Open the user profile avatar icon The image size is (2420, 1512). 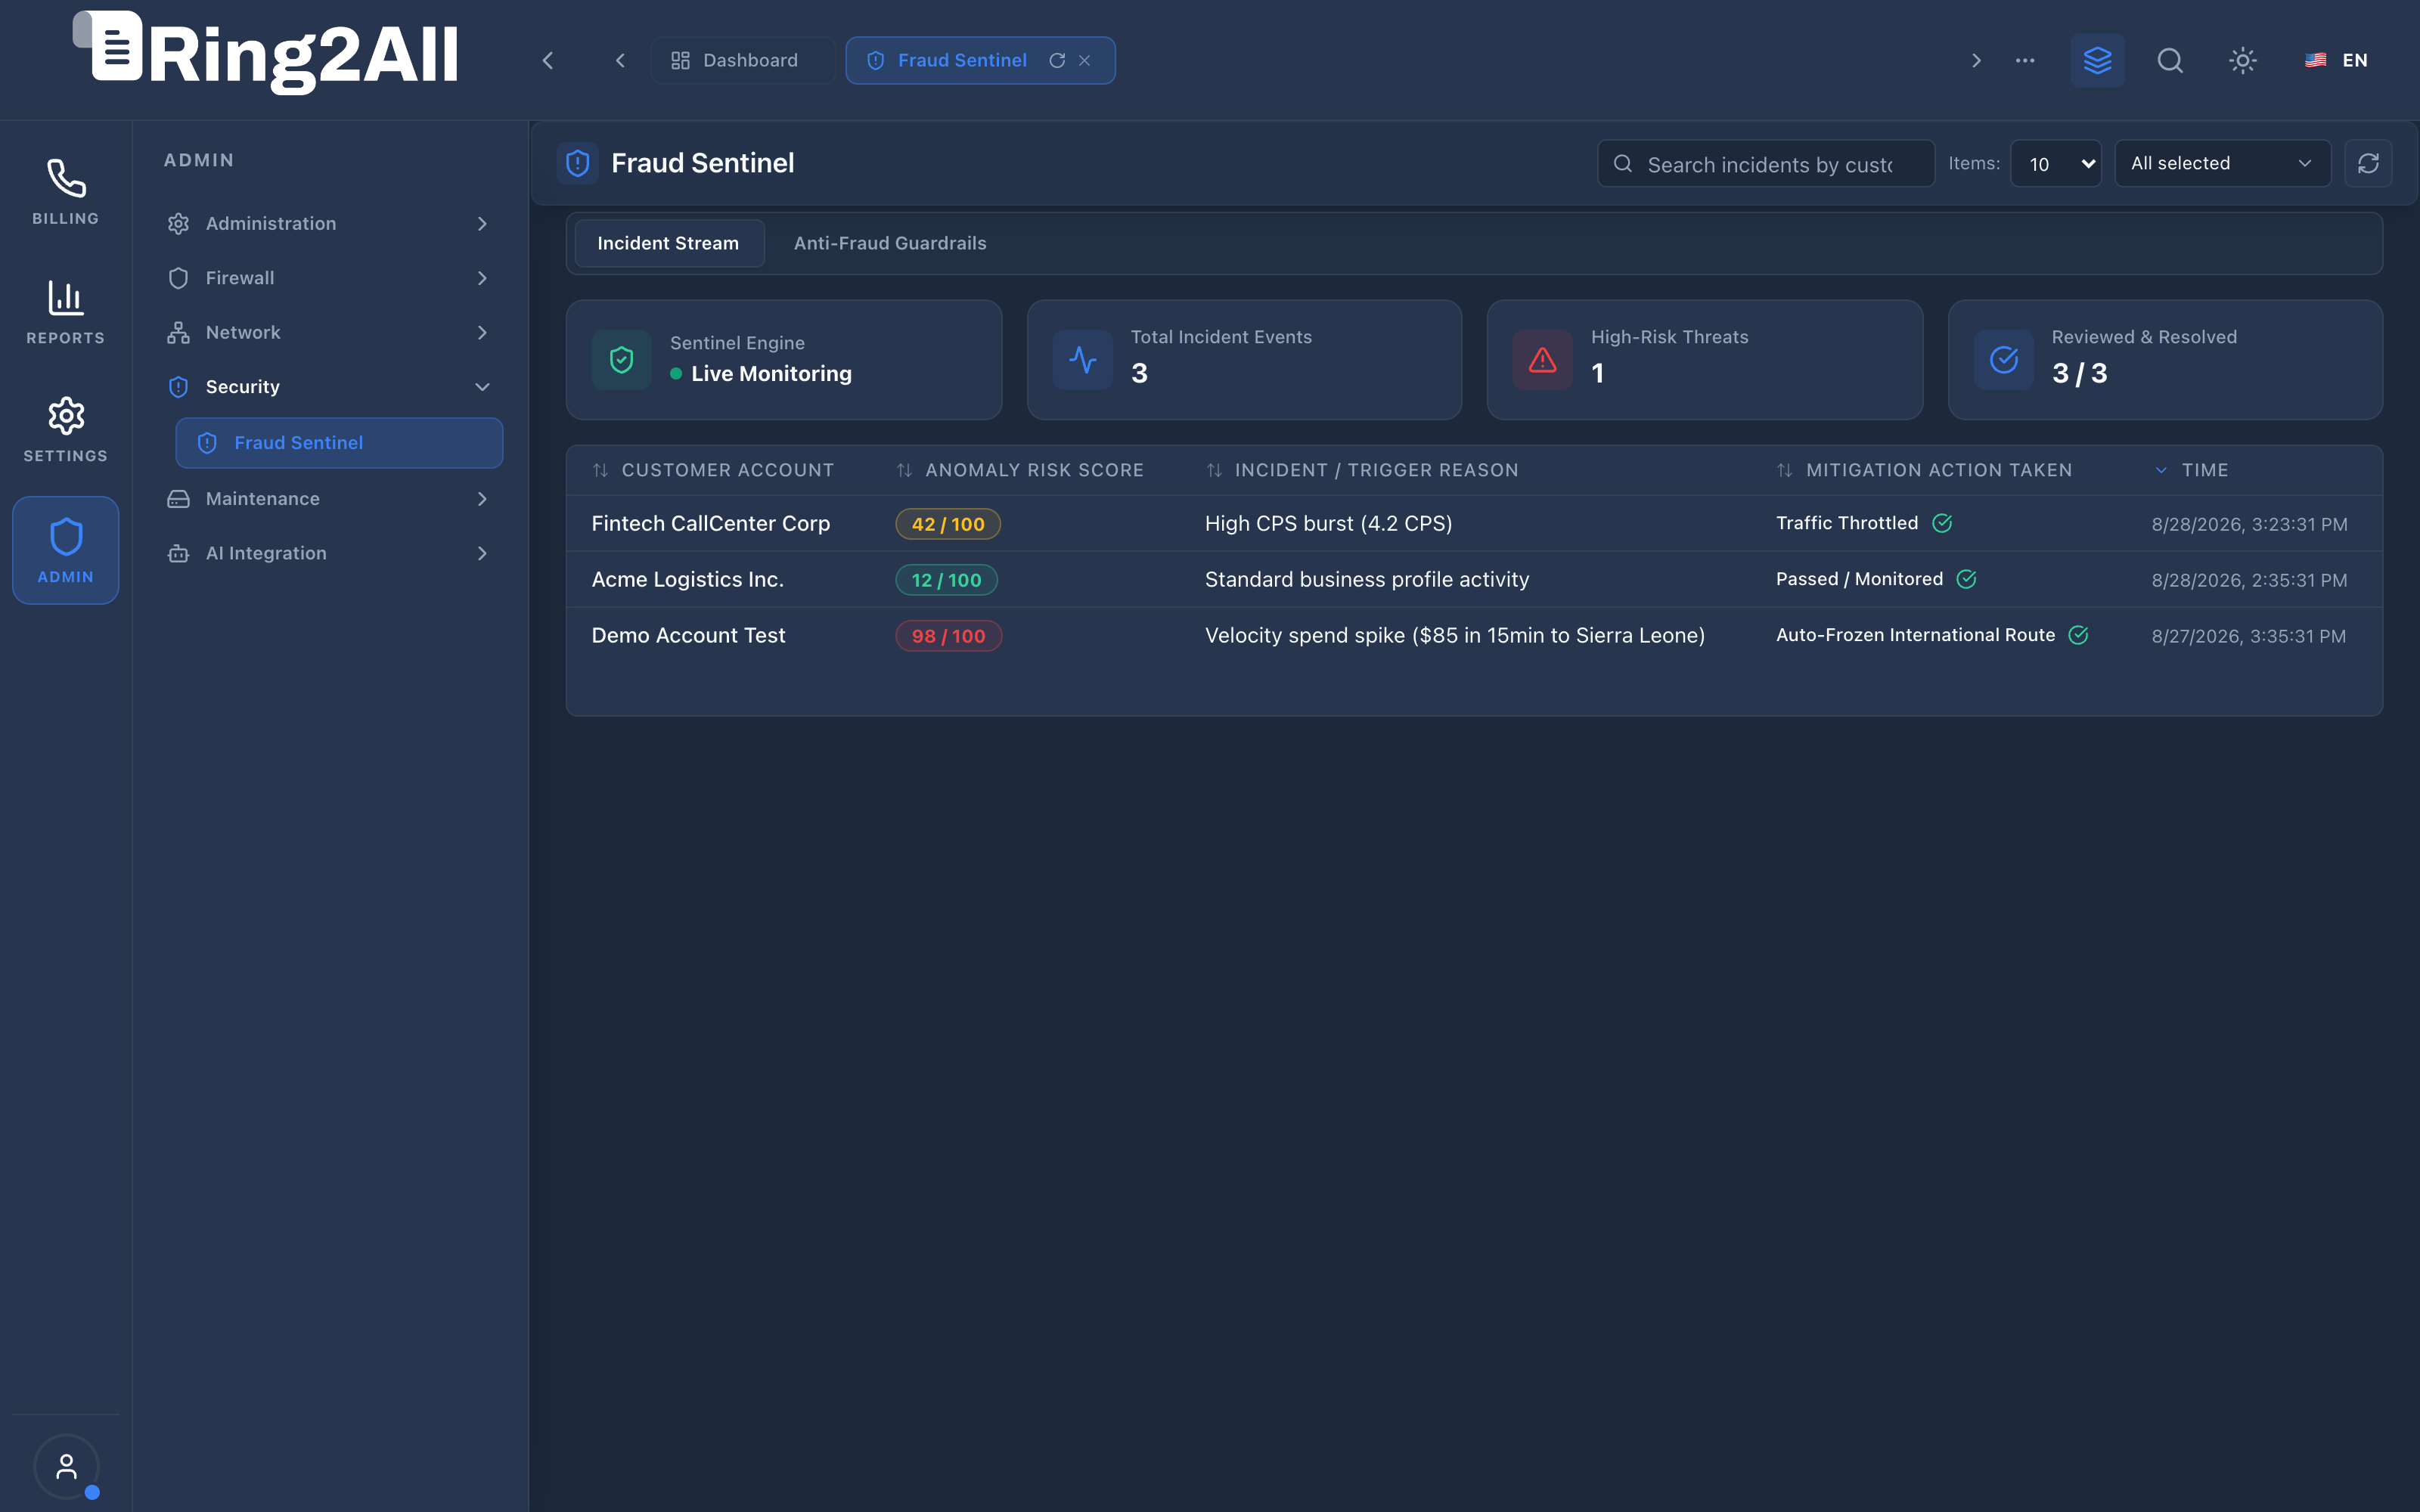[x=66, y=1466]
